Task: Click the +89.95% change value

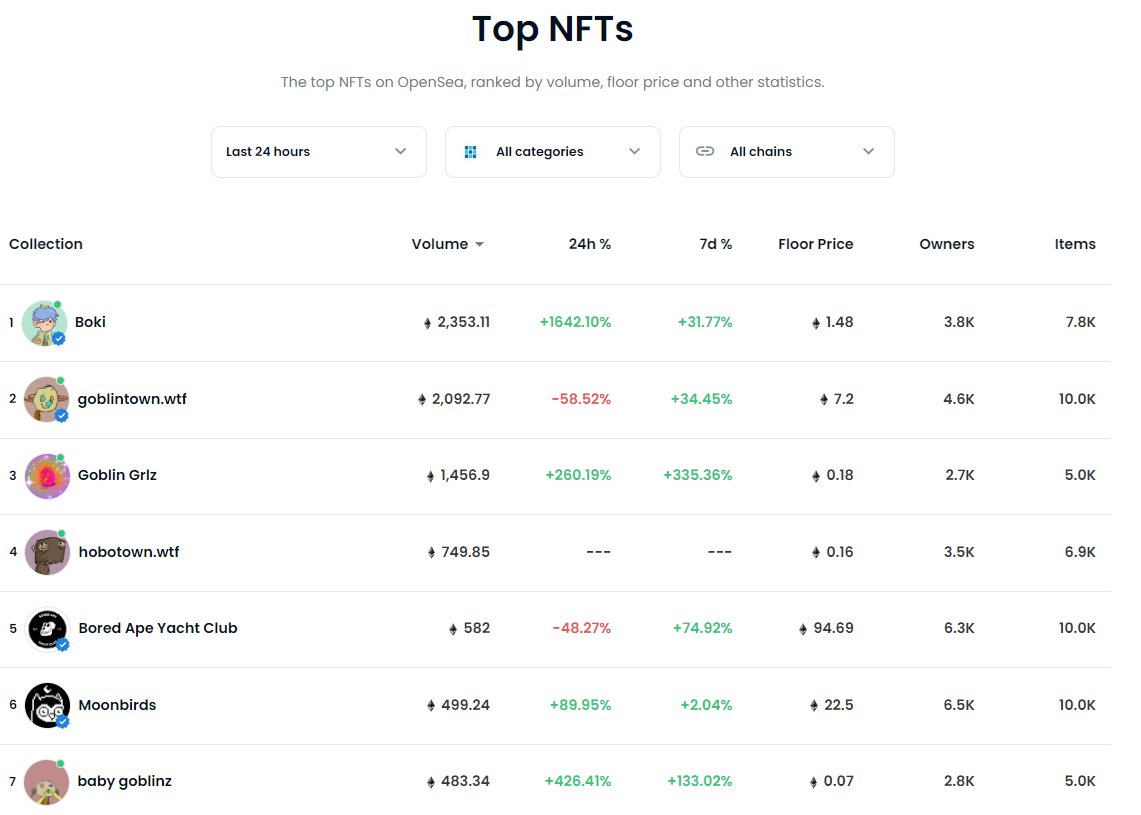Action: (x=580, y=704)
